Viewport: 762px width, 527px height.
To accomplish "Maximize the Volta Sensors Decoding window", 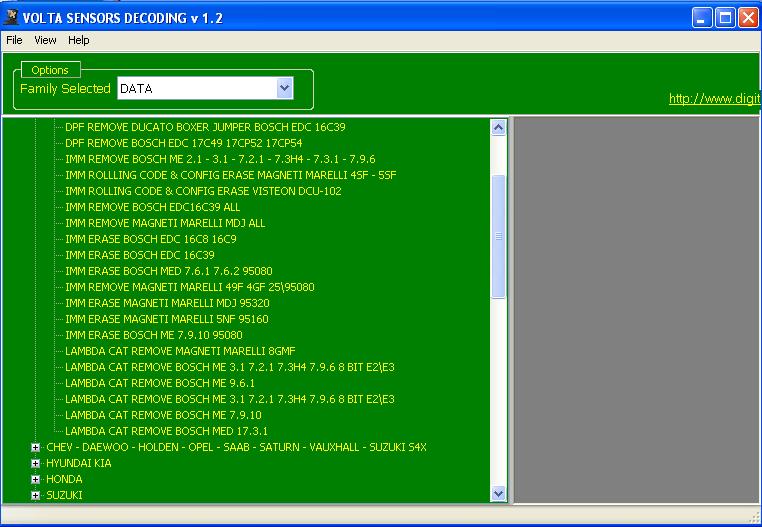I will pyautogui.click(x=725, y=18).
